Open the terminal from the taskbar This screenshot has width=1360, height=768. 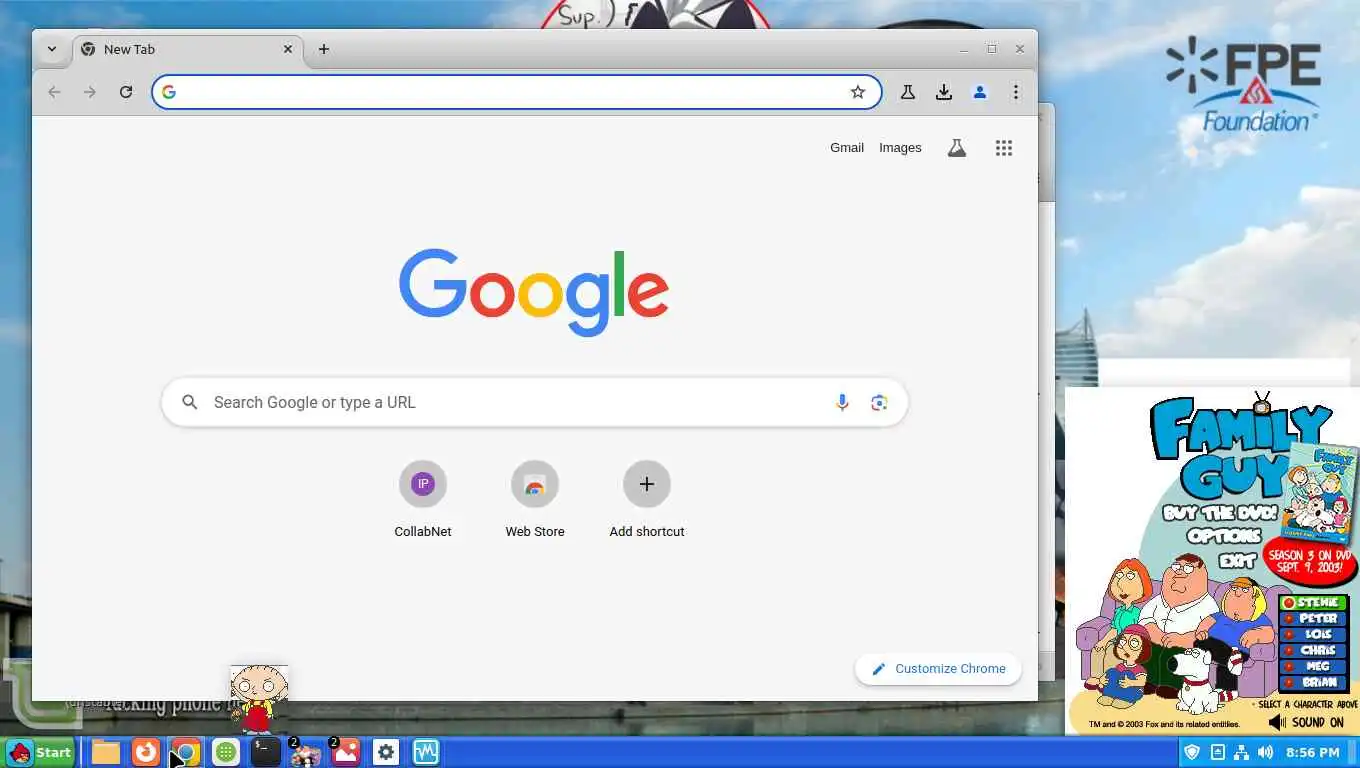pos(266,752)
